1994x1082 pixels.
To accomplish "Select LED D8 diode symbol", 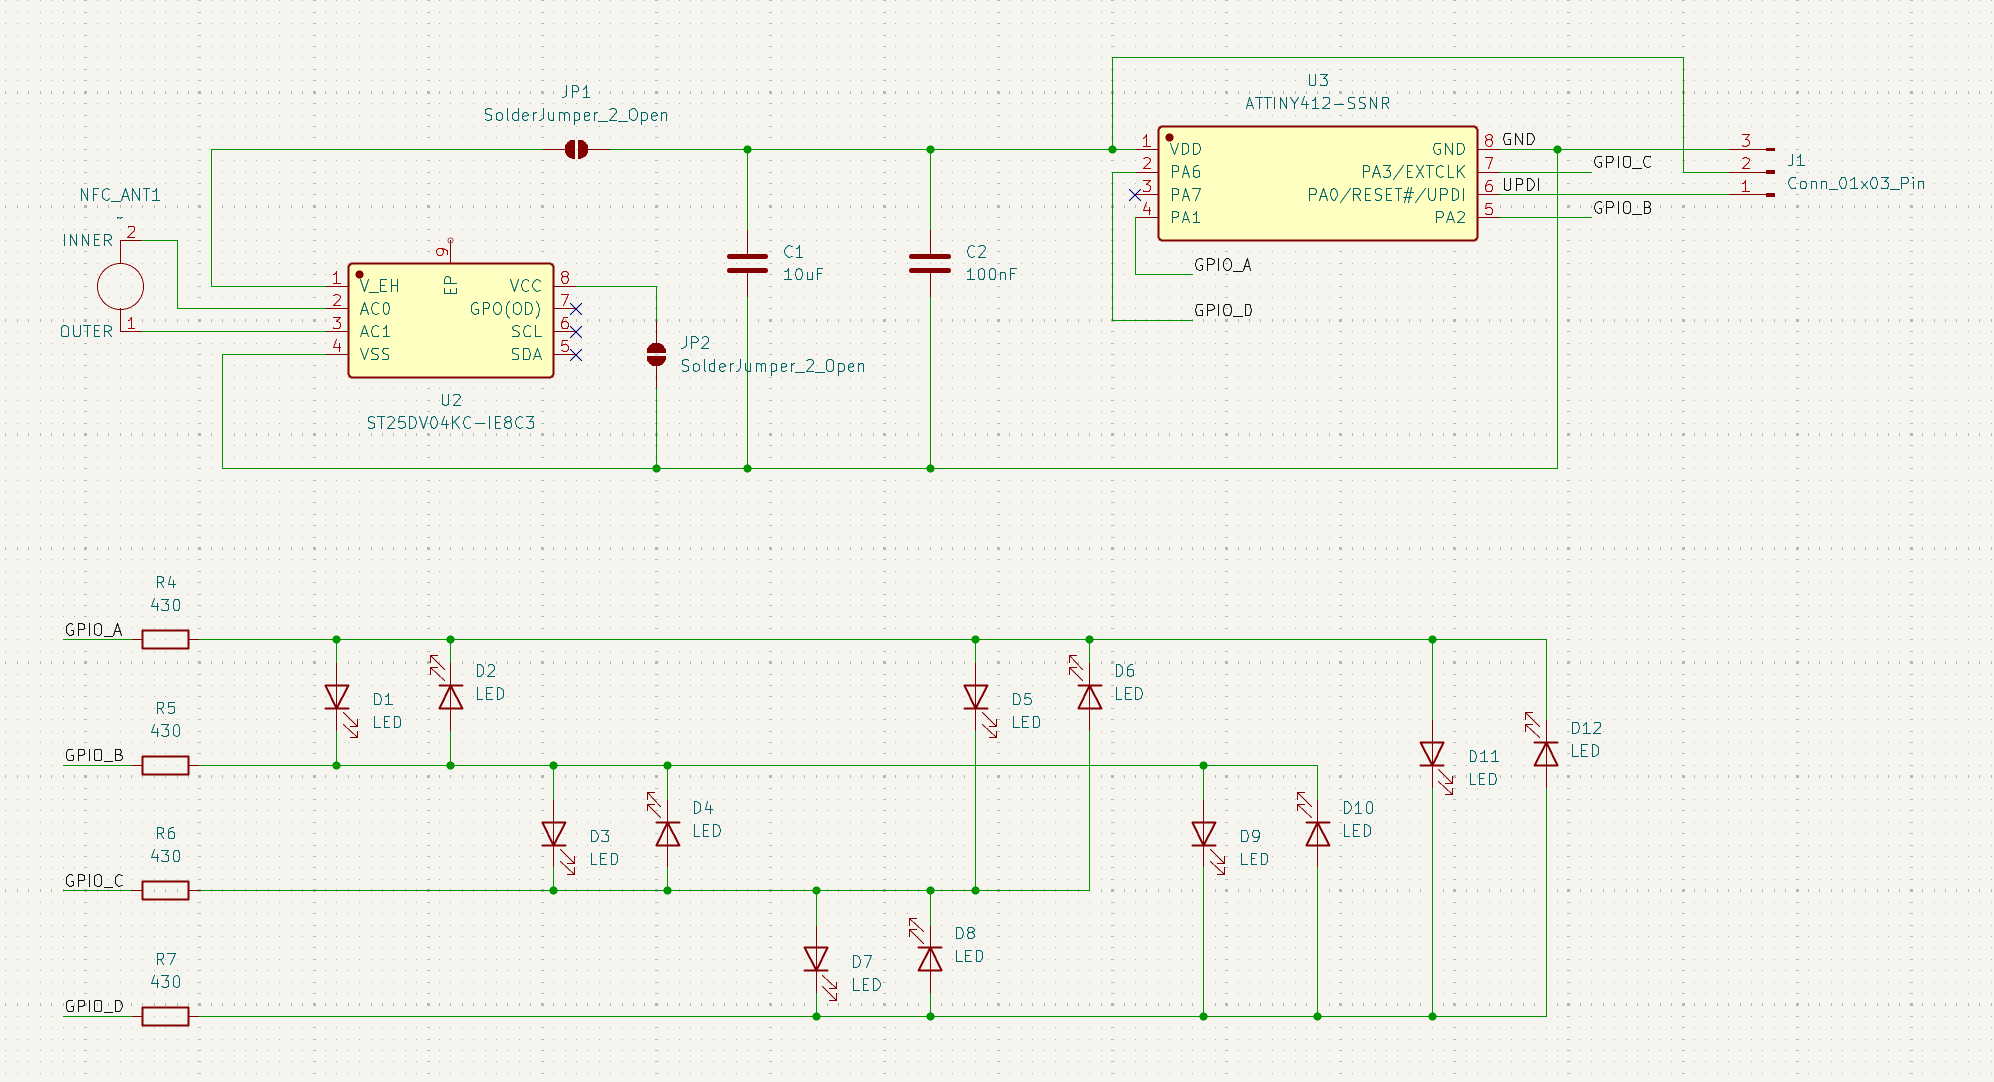I will (930, 960).
